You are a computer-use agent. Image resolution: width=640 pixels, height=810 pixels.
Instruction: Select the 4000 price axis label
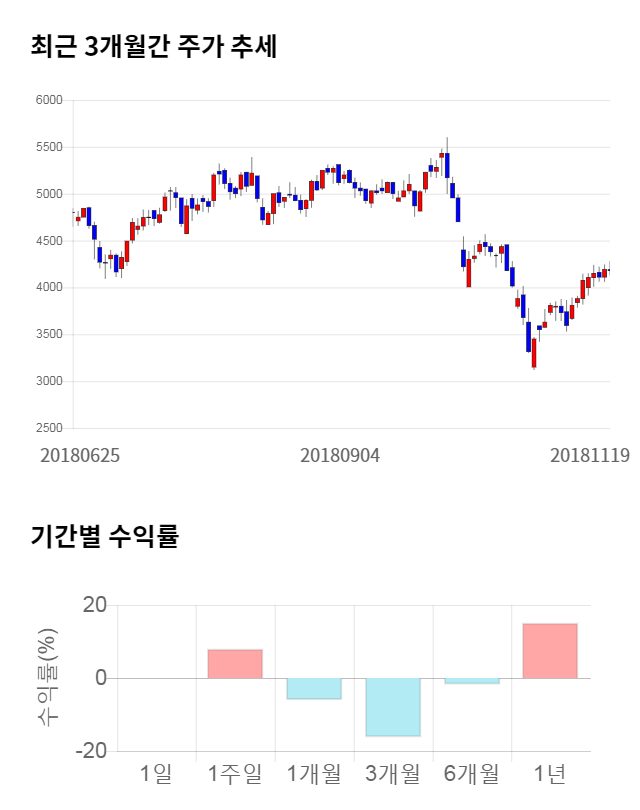tap(50, 288)
